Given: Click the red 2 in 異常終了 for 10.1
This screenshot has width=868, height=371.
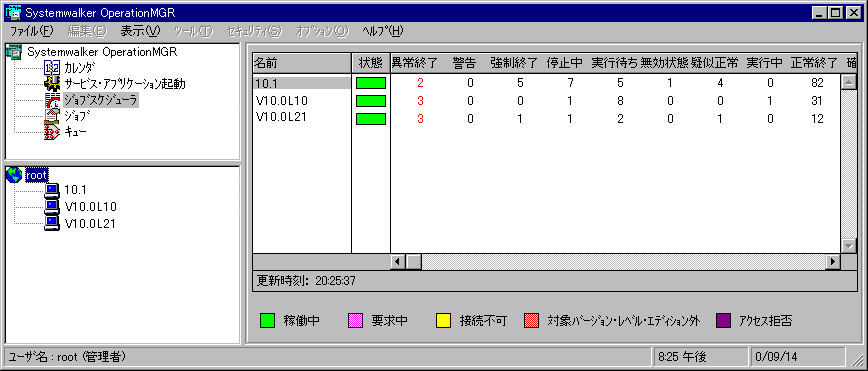Looking at the screenshot, I should pyautogui.click(x=420, y=84).
